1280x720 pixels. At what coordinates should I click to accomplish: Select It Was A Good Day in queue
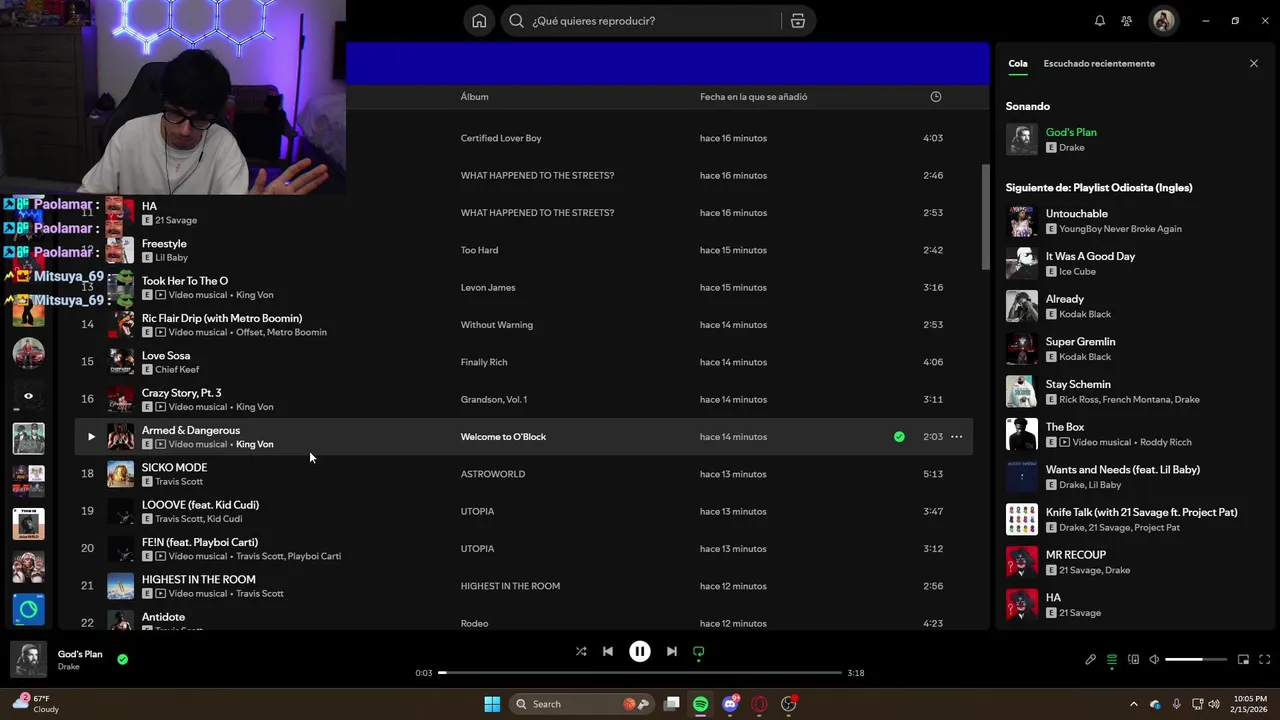click(x=1090, y=257)
